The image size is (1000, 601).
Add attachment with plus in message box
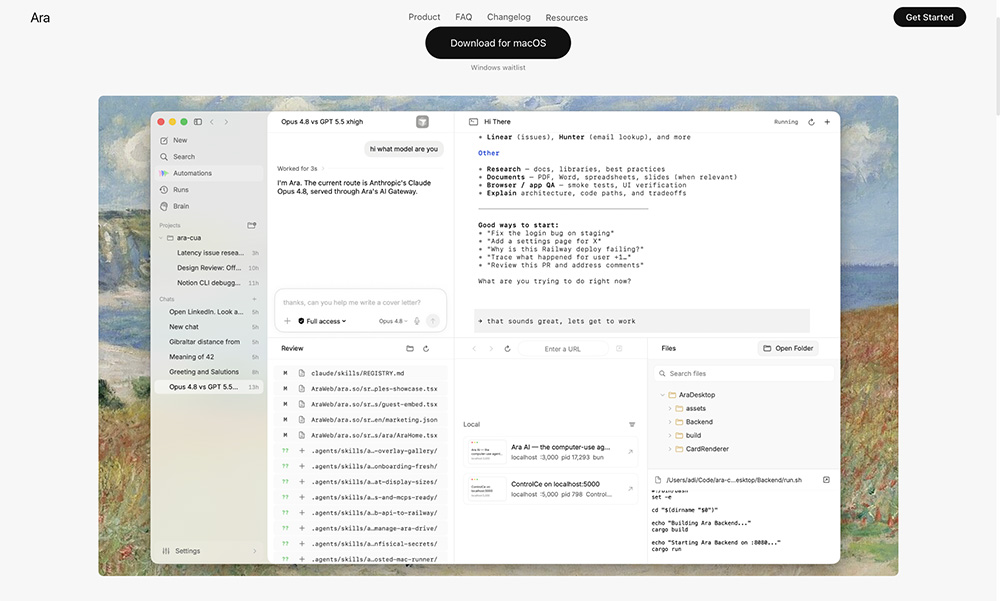[x=287, y=321]
